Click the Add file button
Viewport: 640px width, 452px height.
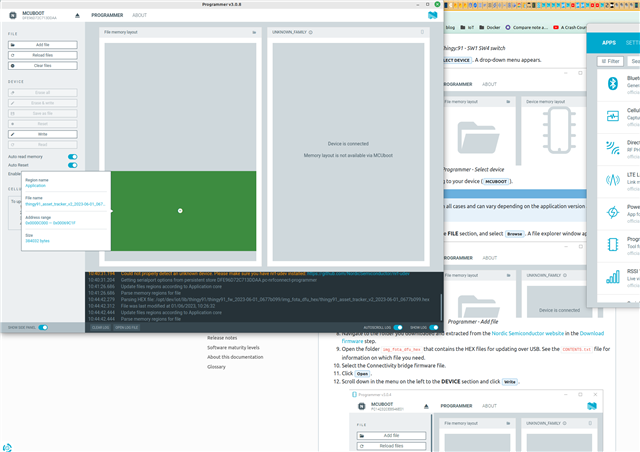[x=42, y=45]
